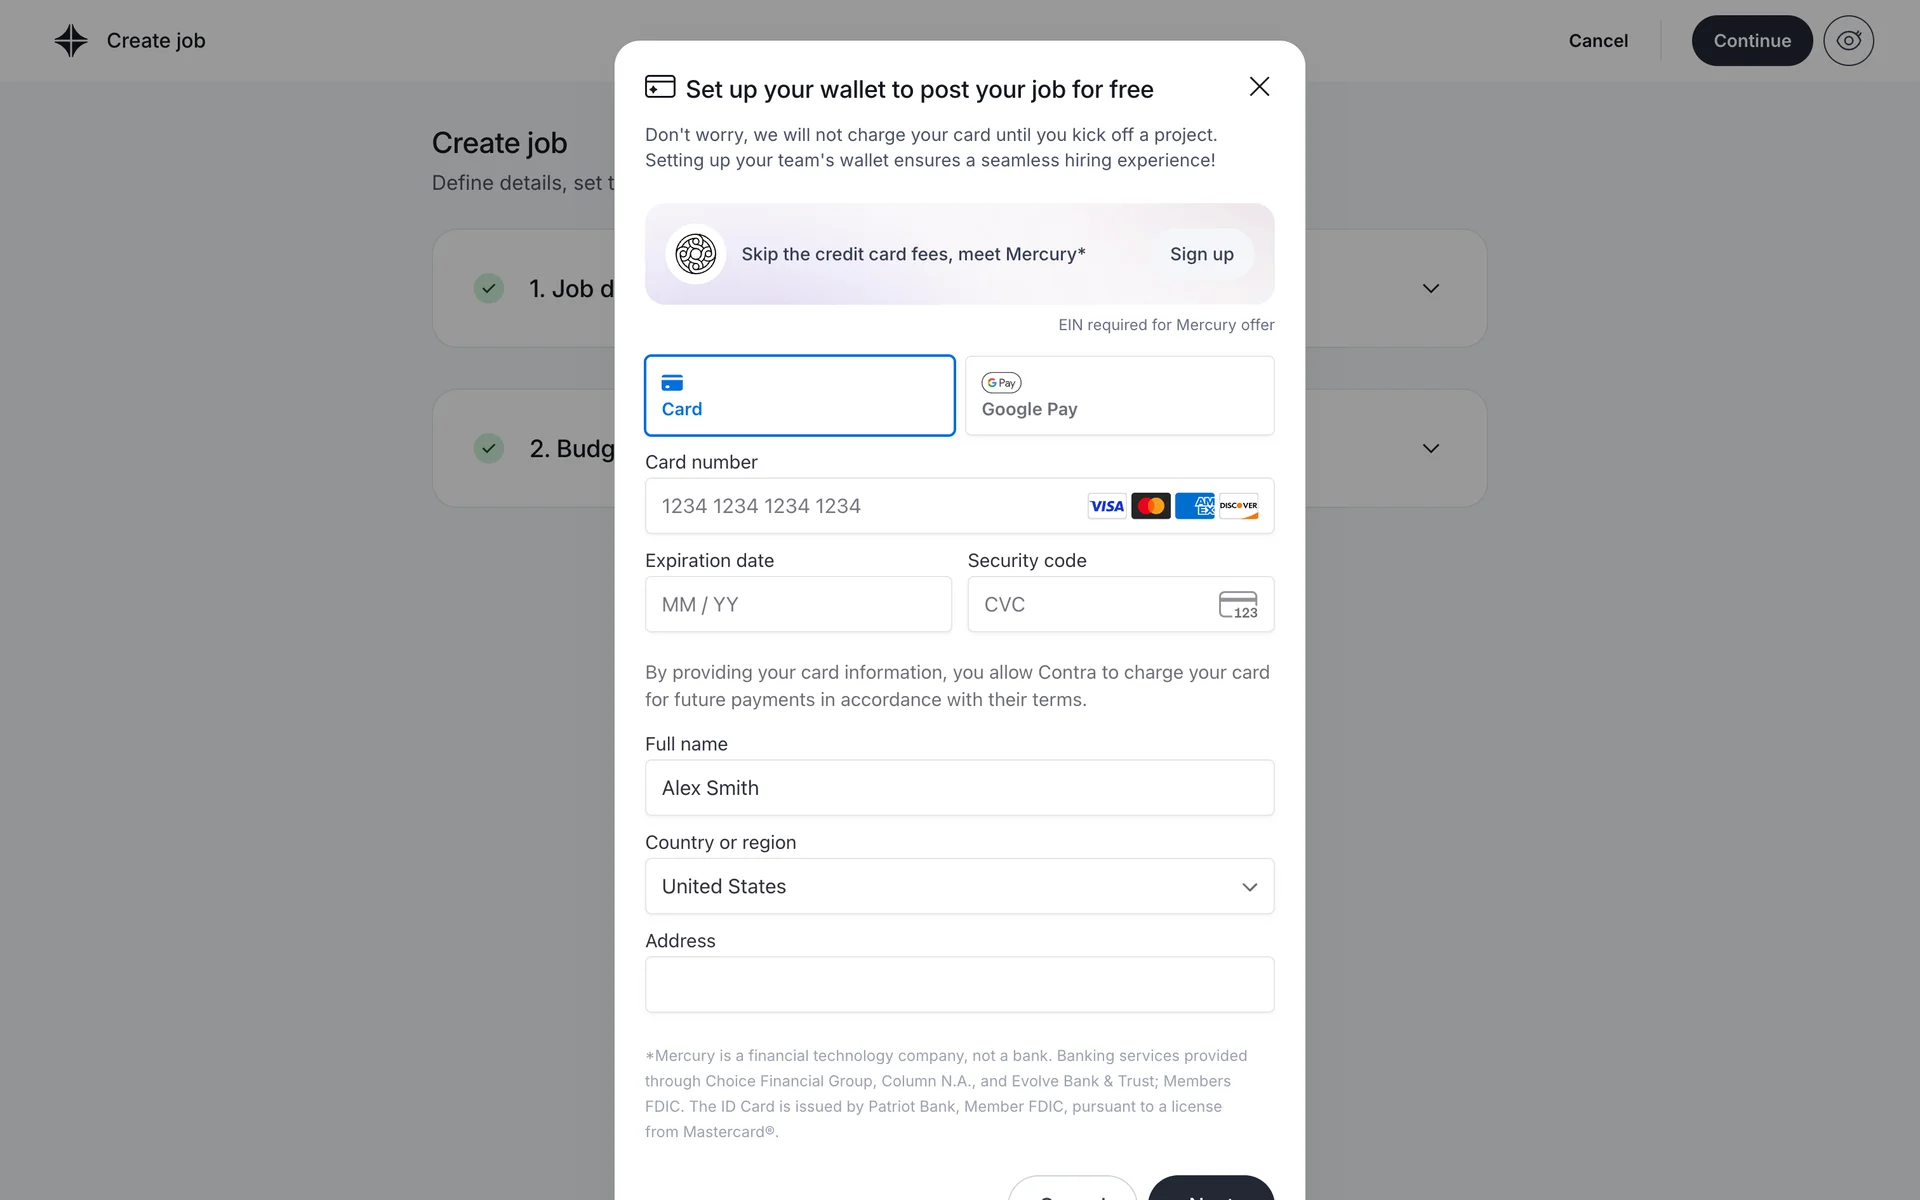1920x1200 pixels.
Task: Click Sign up for Mercury offer
Action: click(1201, 254)
